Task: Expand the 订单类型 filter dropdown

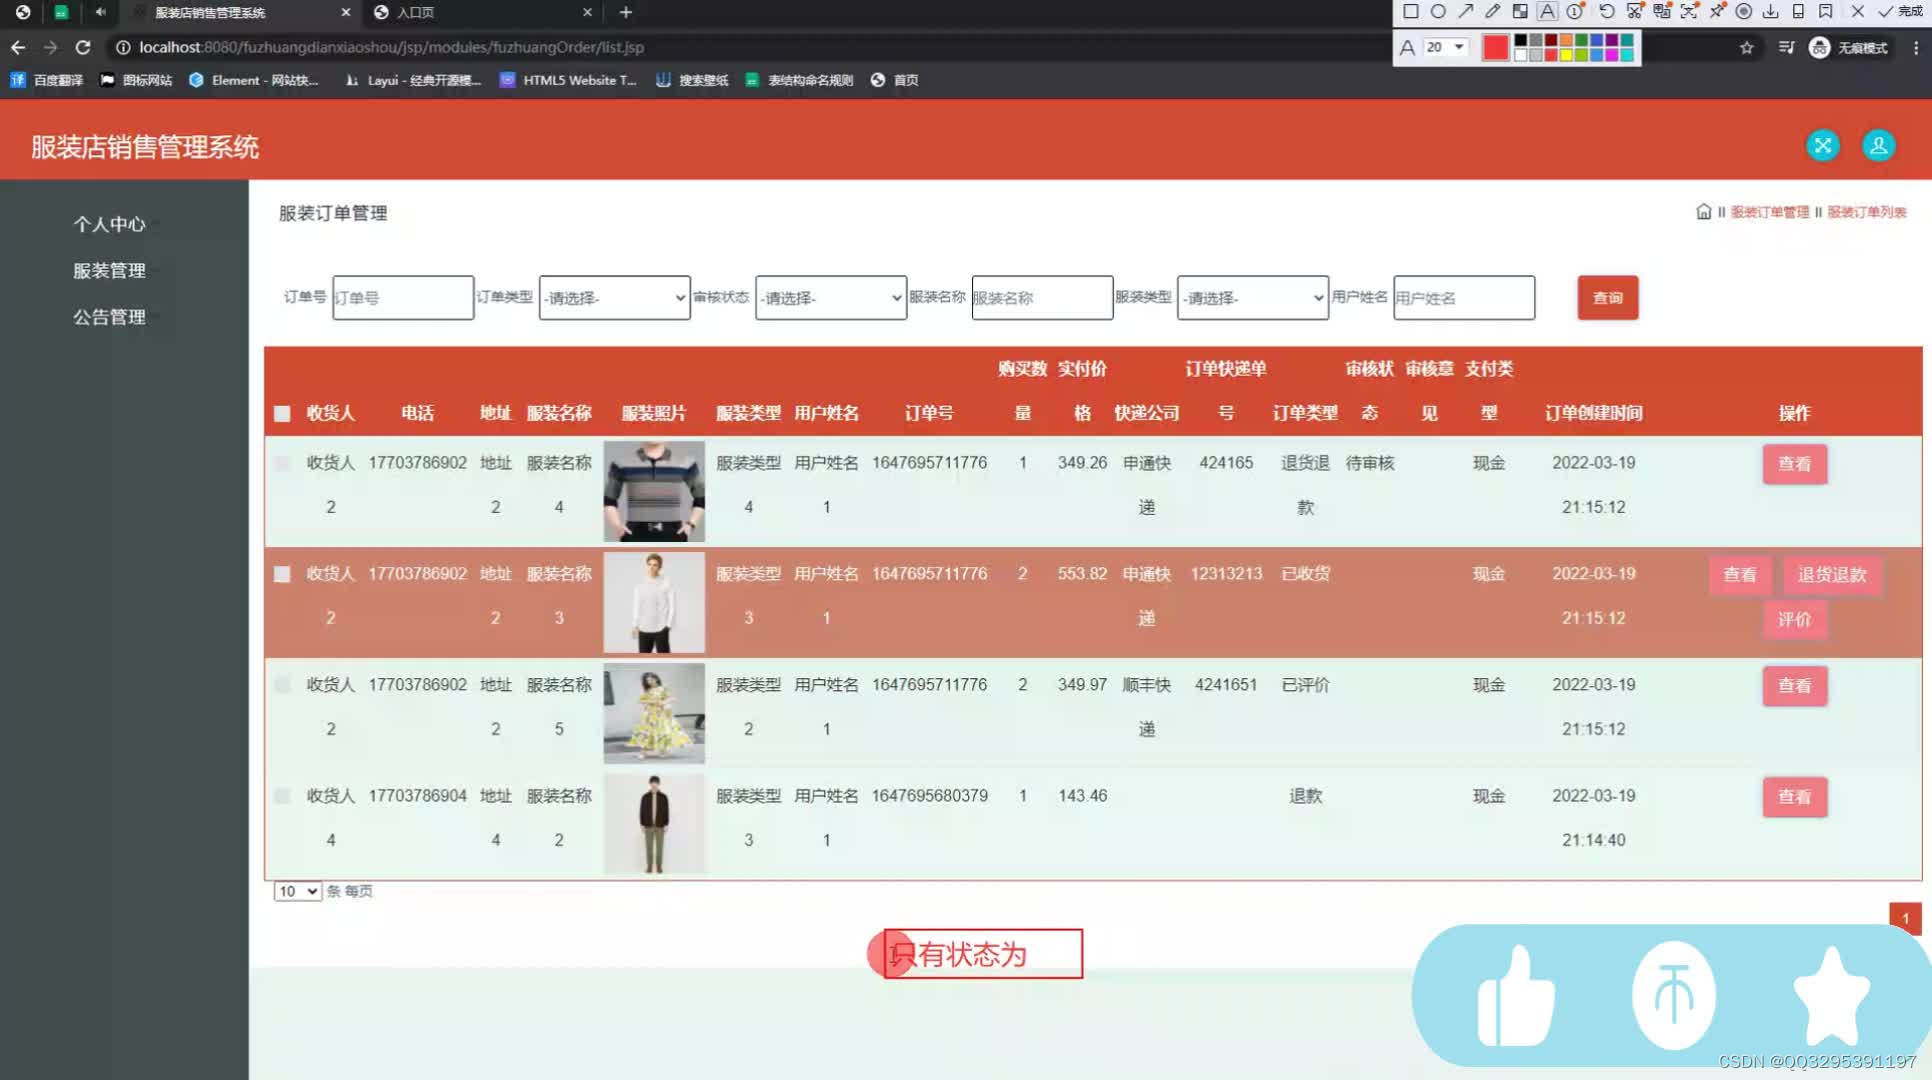Action: click(614, 298)
